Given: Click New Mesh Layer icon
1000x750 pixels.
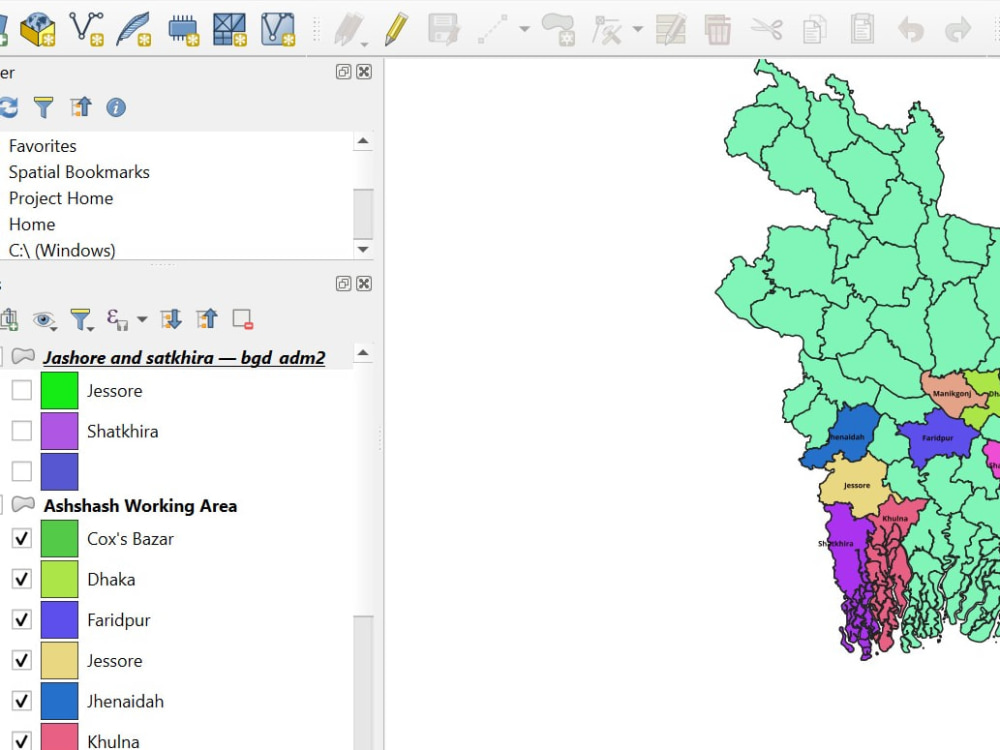Looking at the screenshot, I should point(230,29).
